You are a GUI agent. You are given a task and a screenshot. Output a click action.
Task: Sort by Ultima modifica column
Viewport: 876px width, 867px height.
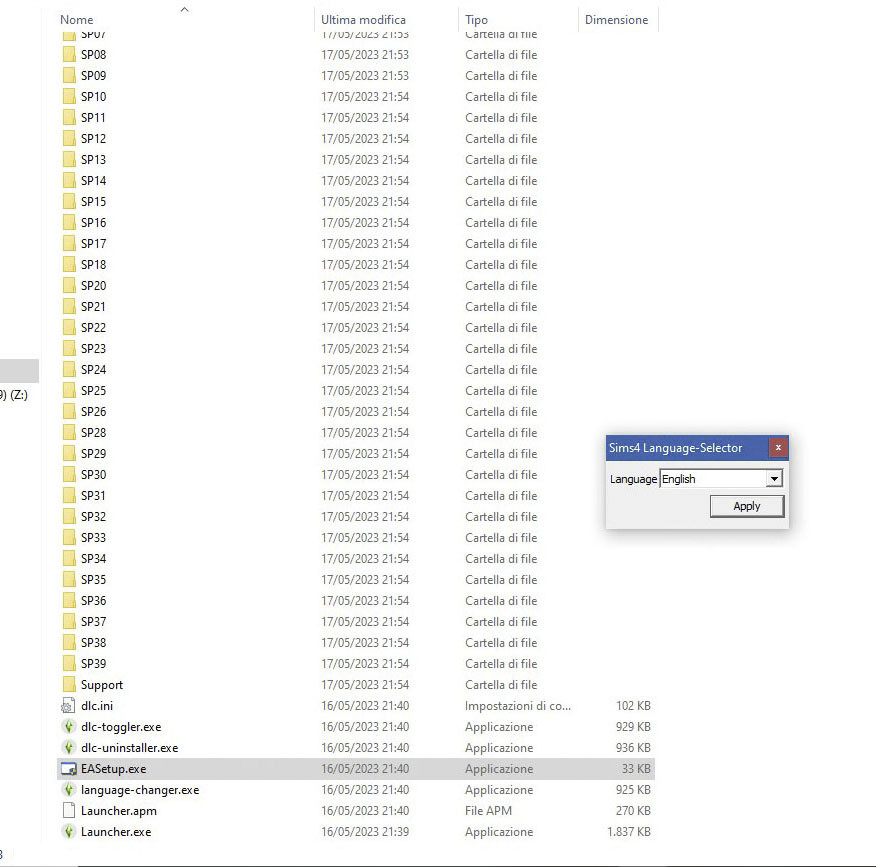coord(363,20)
